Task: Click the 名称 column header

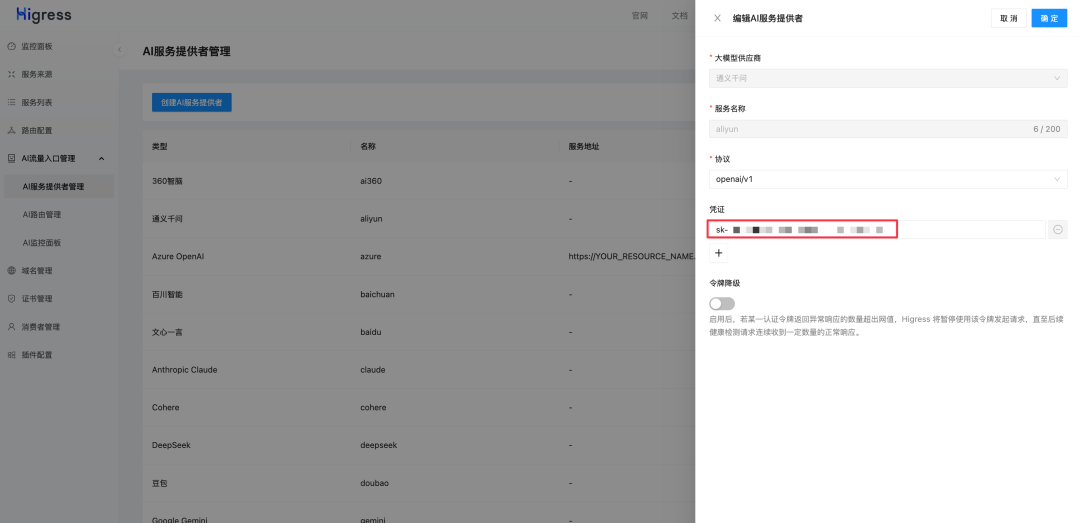Action: pyautogui.click(x=368, y=147)
